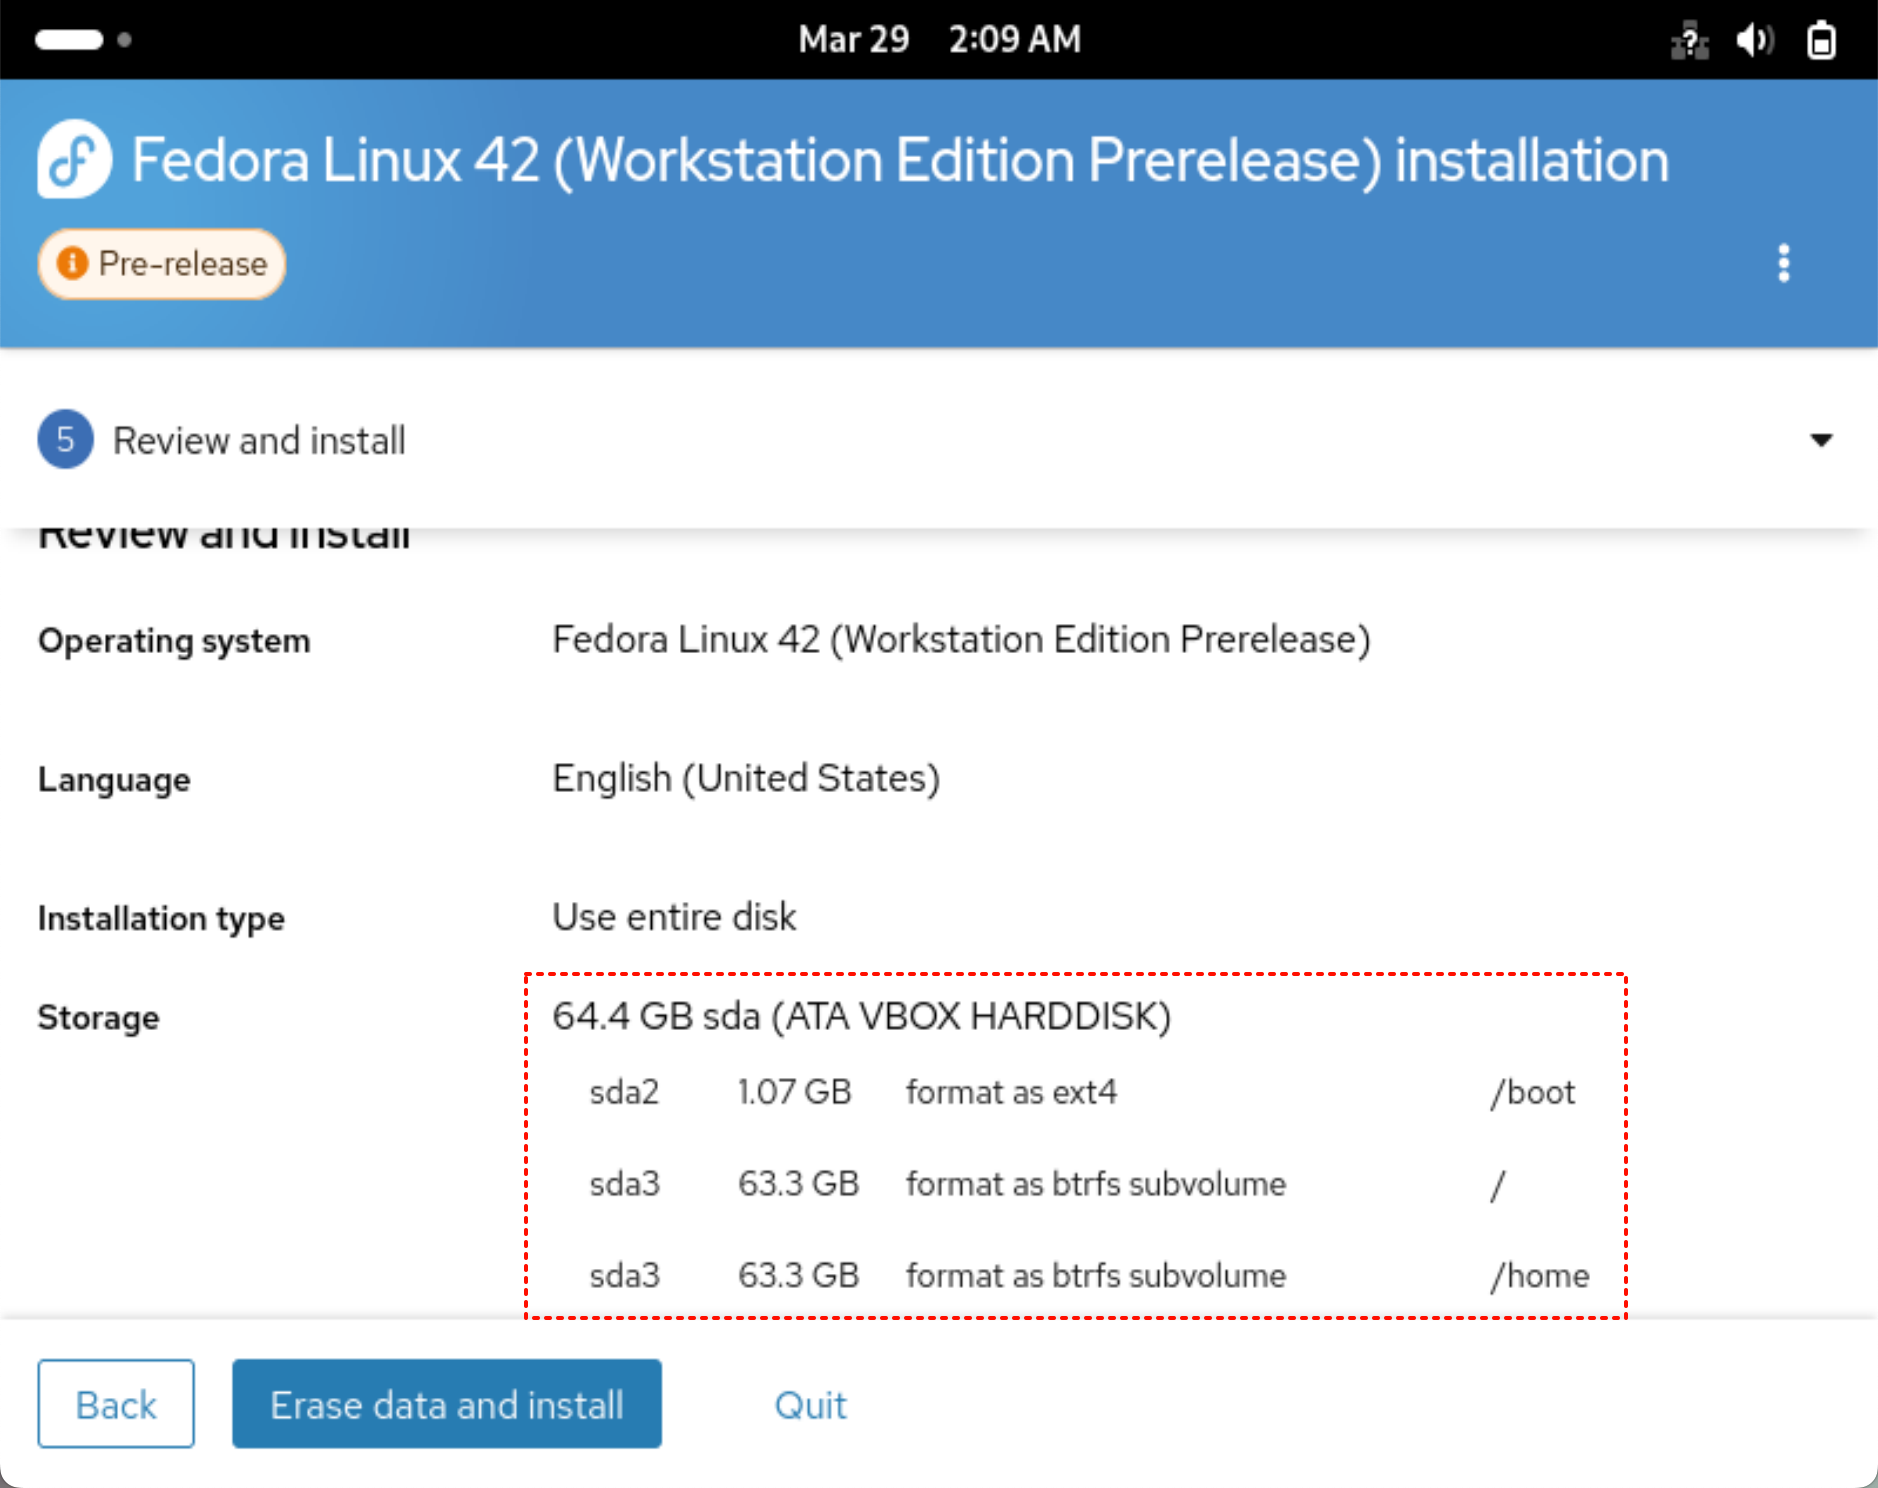The image size is (1878, 1488).
Task: Click the step 5 number badge
Action: (66, 440)
